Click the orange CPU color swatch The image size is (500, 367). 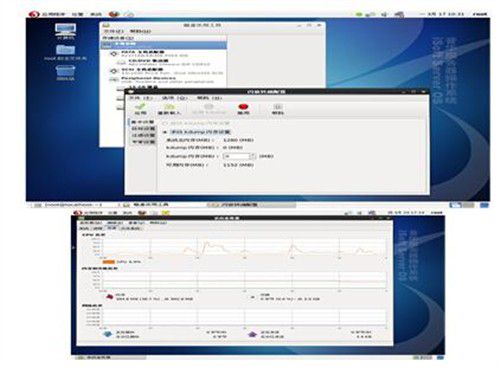point(109,262)
